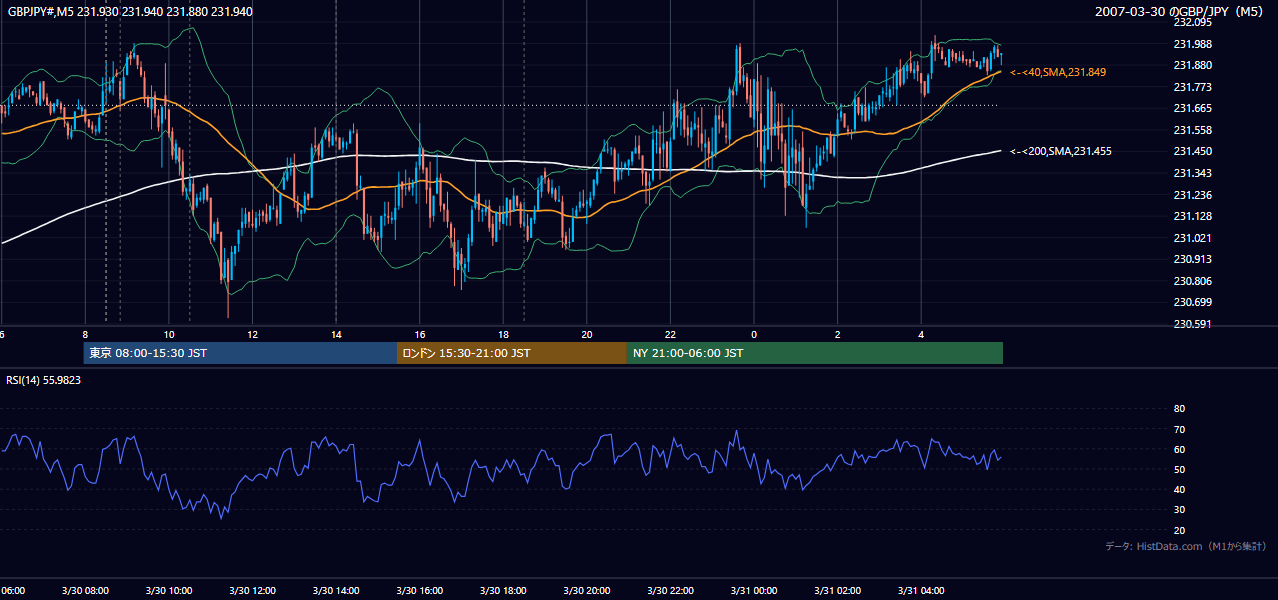Click the 3/30 18:00 time axis label
Viewport: 1278px width, 600px height.
click(504, 591)
